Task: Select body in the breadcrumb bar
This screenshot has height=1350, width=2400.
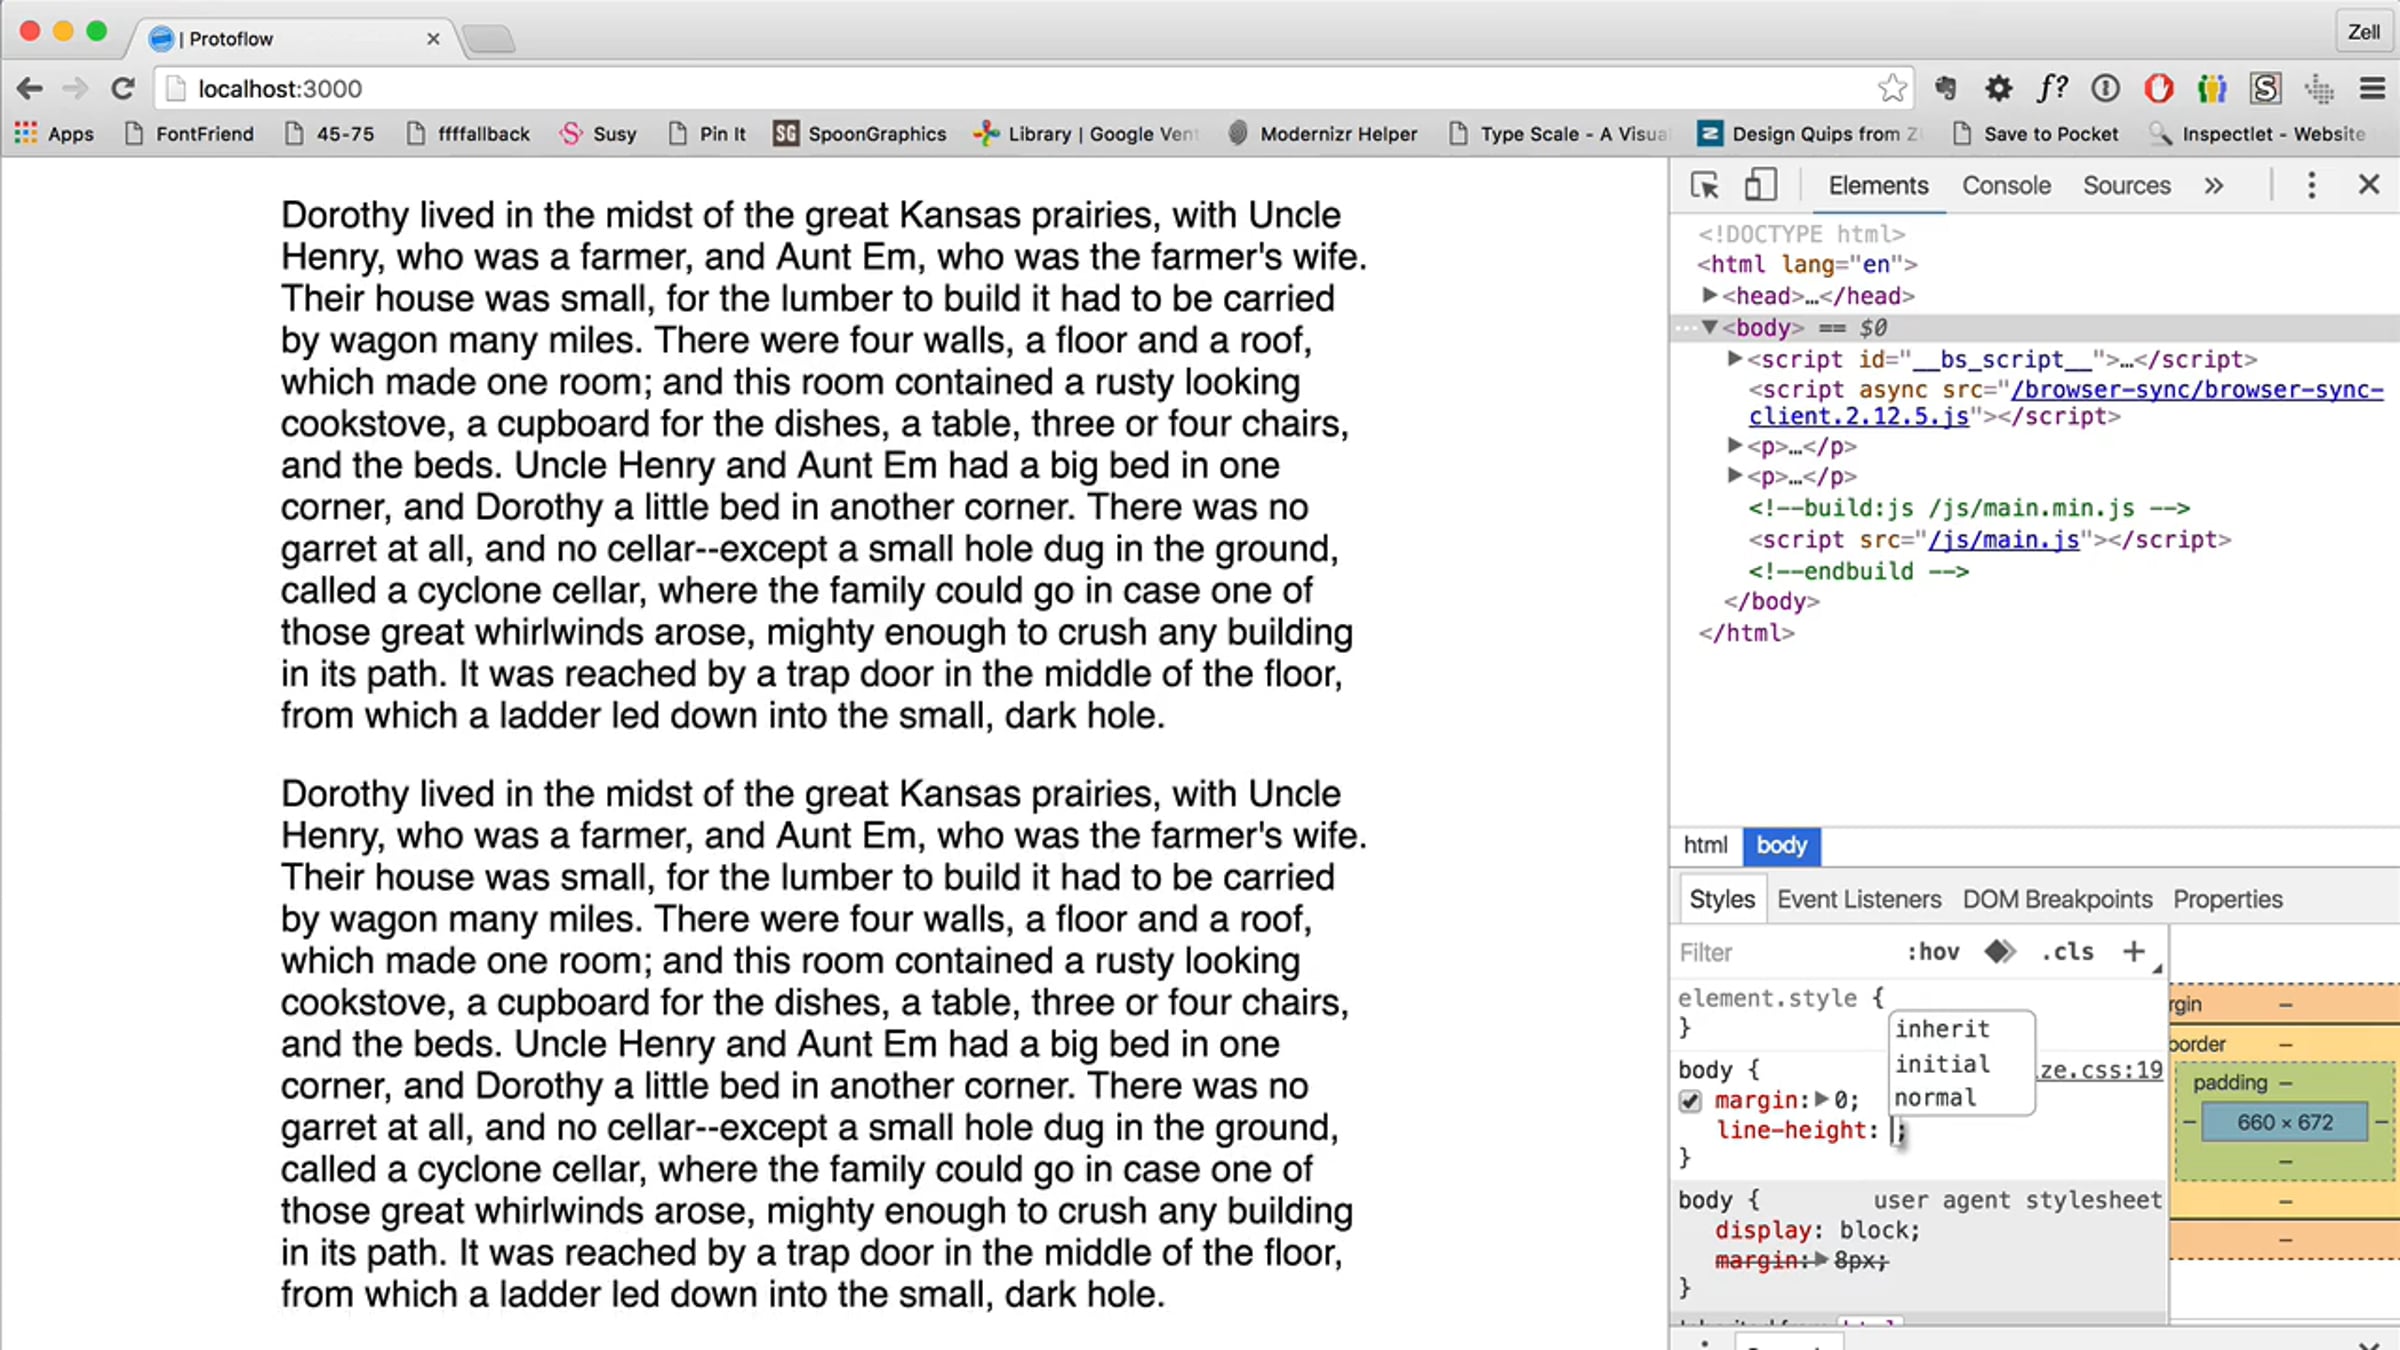Action: tap(1782, 845)
